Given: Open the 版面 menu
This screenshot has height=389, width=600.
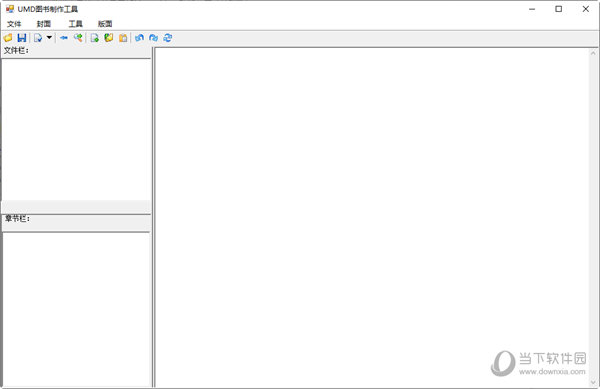Looking at the screenshot, I should pyautogui.click(x=105, y=24).
